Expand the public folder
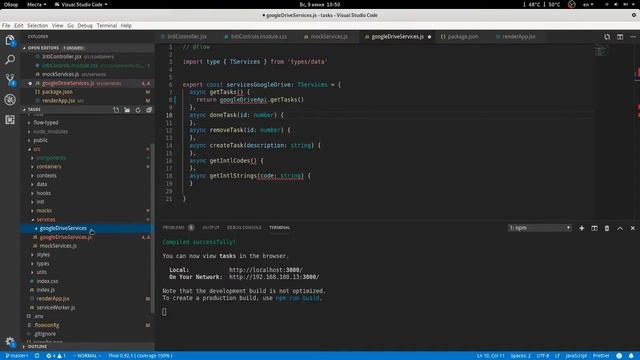This screenshot has width=640, height=360. (40, 140)
